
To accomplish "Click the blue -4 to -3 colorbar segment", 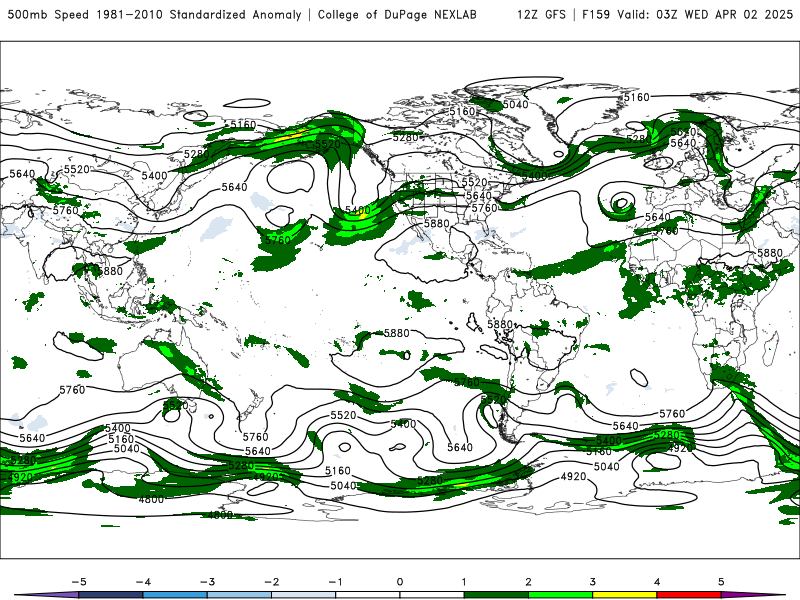I will tap(175, 595).
